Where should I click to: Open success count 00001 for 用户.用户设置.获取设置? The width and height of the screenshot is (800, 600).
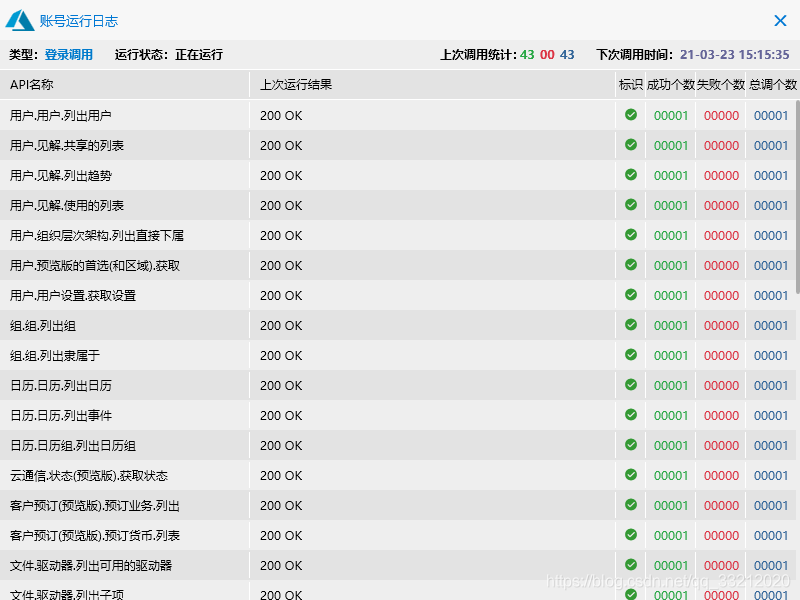click(x=671, y=295)
